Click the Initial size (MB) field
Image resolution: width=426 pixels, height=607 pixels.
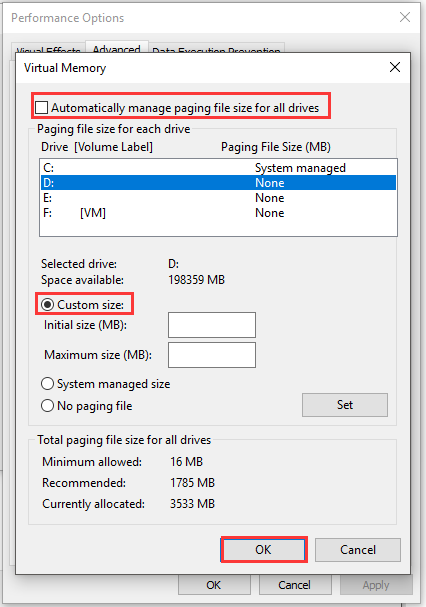tap(212, 325)
